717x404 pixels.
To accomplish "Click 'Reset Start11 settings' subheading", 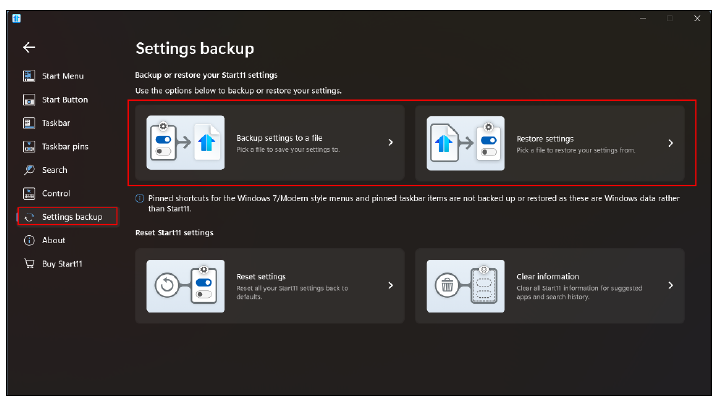I will point(174,233).
